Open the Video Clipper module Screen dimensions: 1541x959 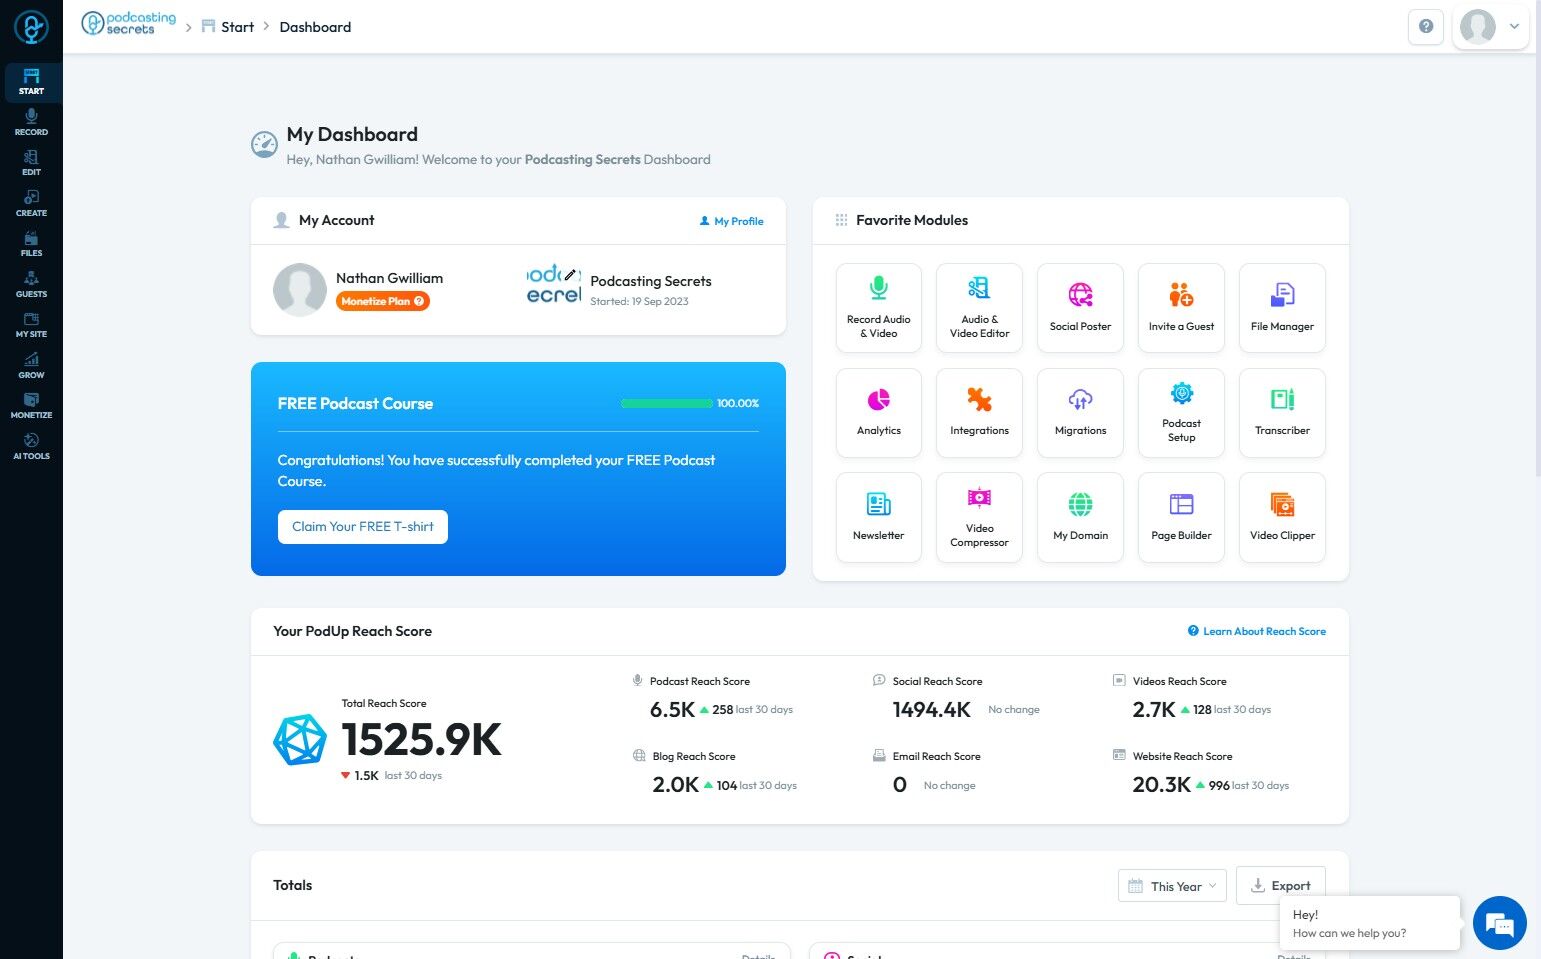tap(1282, 518)
